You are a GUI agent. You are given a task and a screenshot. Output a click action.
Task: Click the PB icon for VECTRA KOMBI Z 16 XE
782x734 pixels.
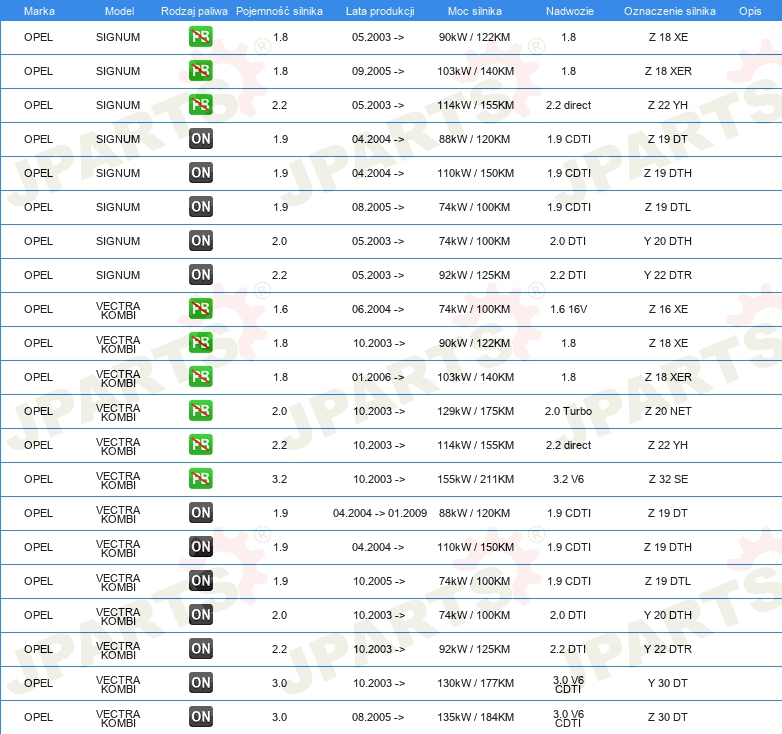tap(200, 309)
